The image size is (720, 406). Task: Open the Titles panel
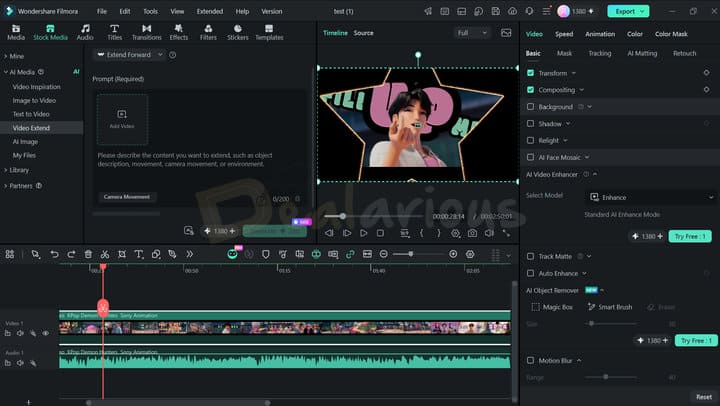coord(114,33)
